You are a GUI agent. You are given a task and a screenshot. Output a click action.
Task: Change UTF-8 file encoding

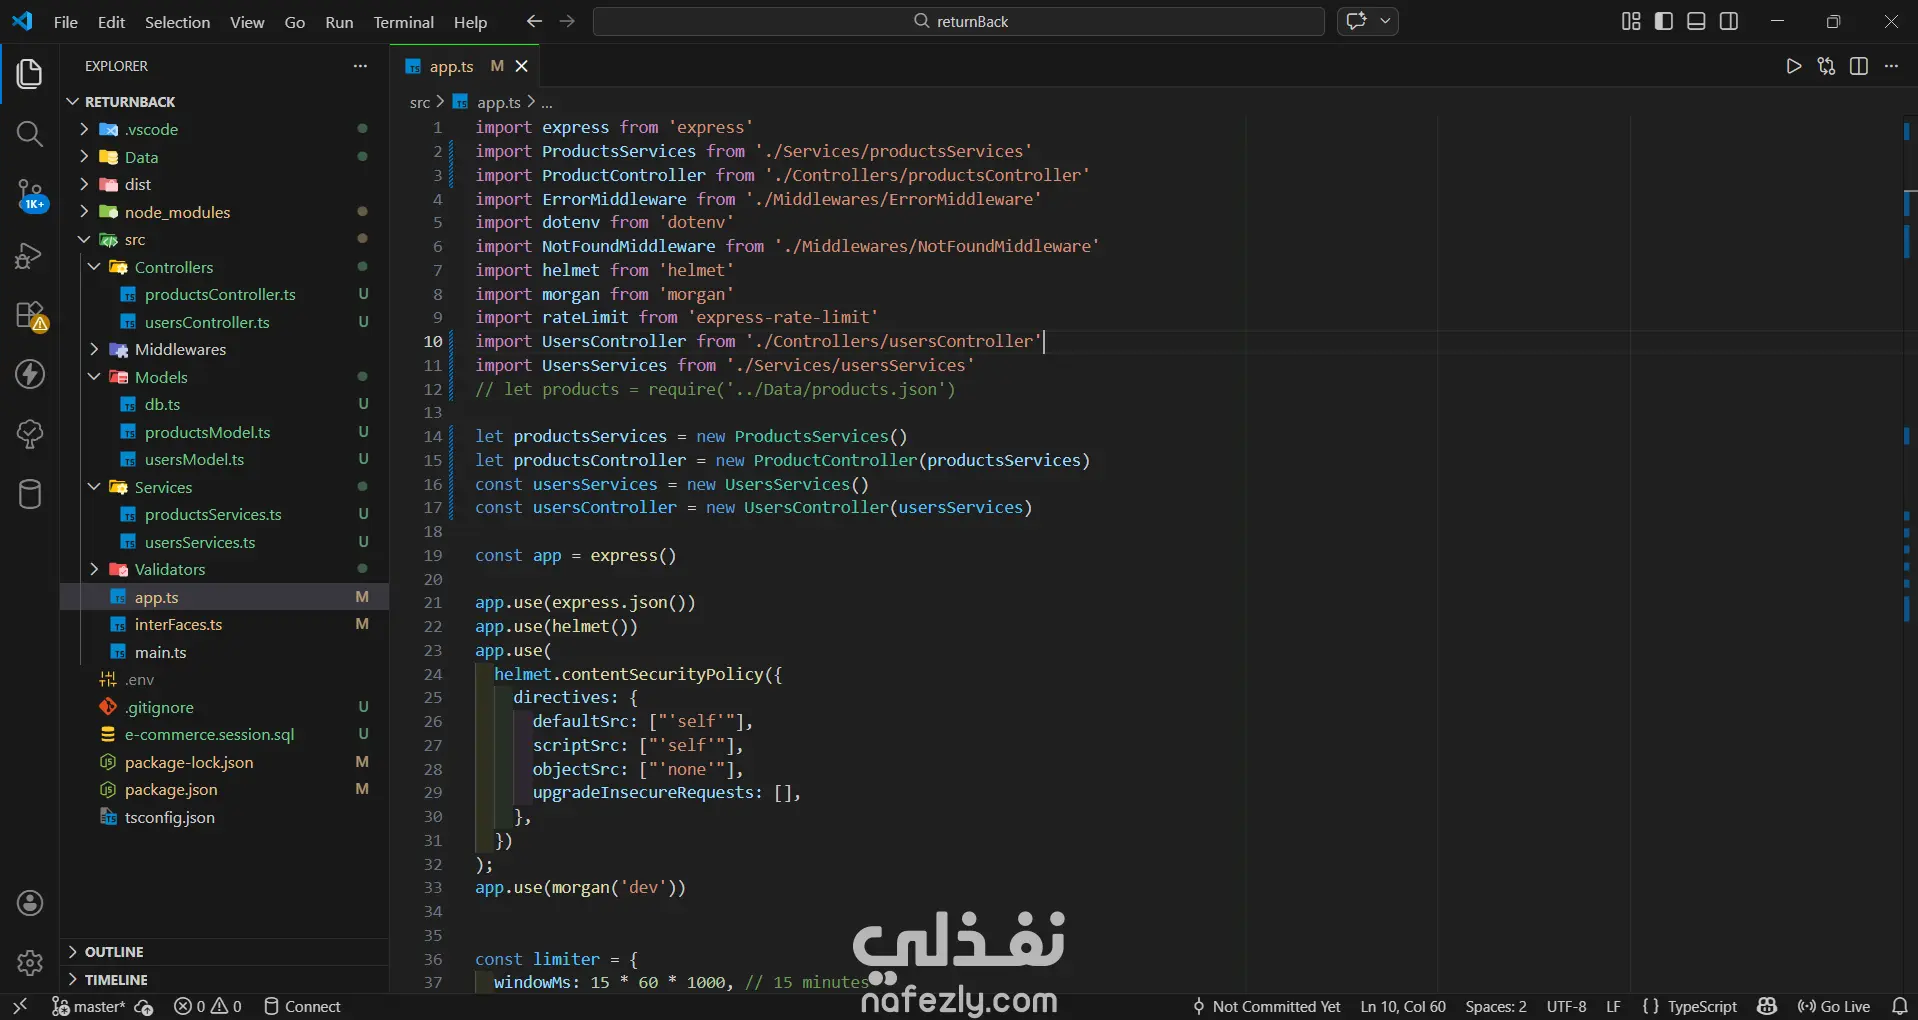[x=1566, y=1006]
